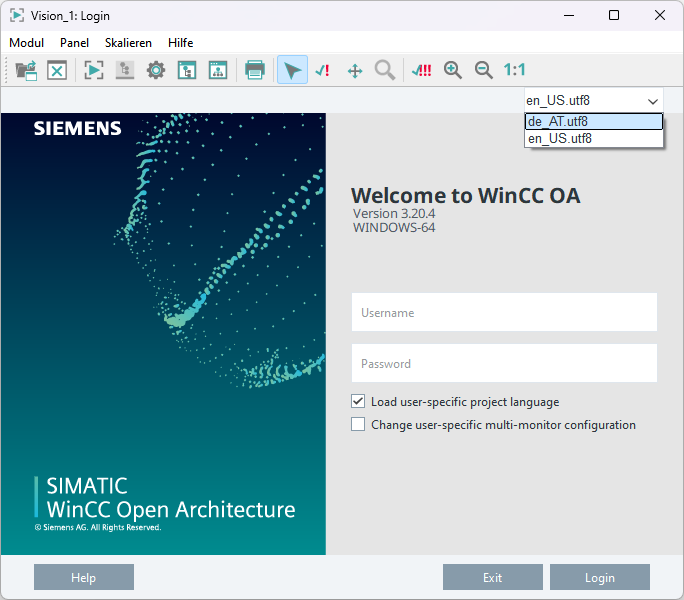Image resolution: width=684 pixels, height=600 pixels.
Task: Reset zoom with the 1:1 icon
Action: 514,70
